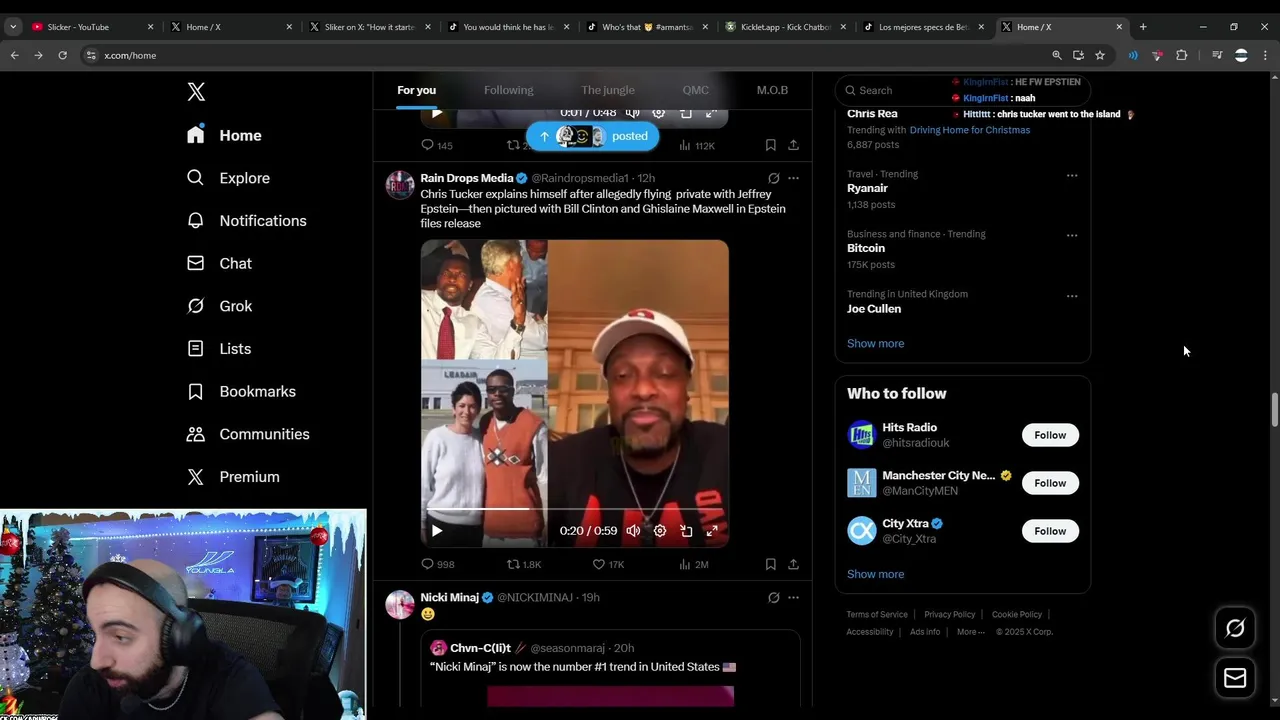This screenshot has height=720, width=1280.
Task: Open Grok explain on Nicki Minaj post
Action: 773,597
